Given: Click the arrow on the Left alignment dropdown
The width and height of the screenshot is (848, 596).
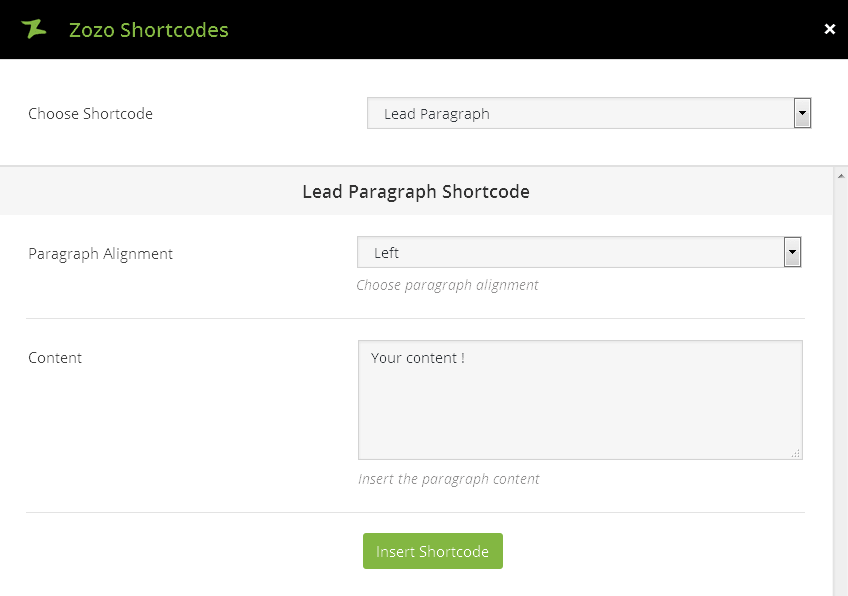Looking at the screenshot, I should [x=792, y=253].
